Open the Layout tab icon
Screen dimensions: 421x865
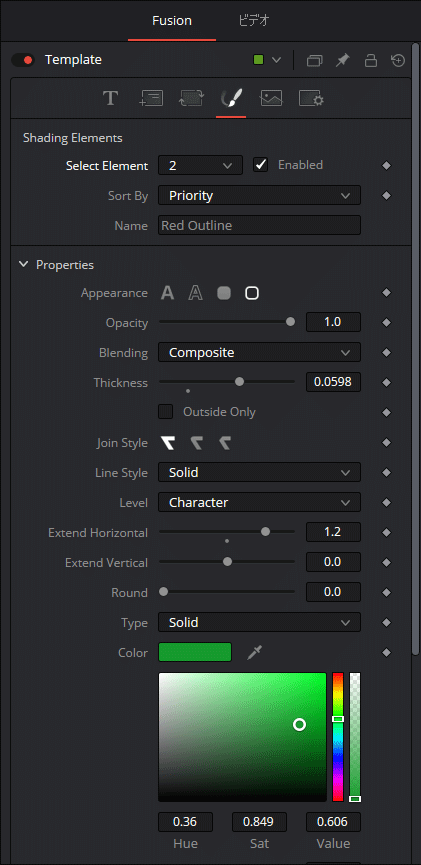(x=151, y=98)
